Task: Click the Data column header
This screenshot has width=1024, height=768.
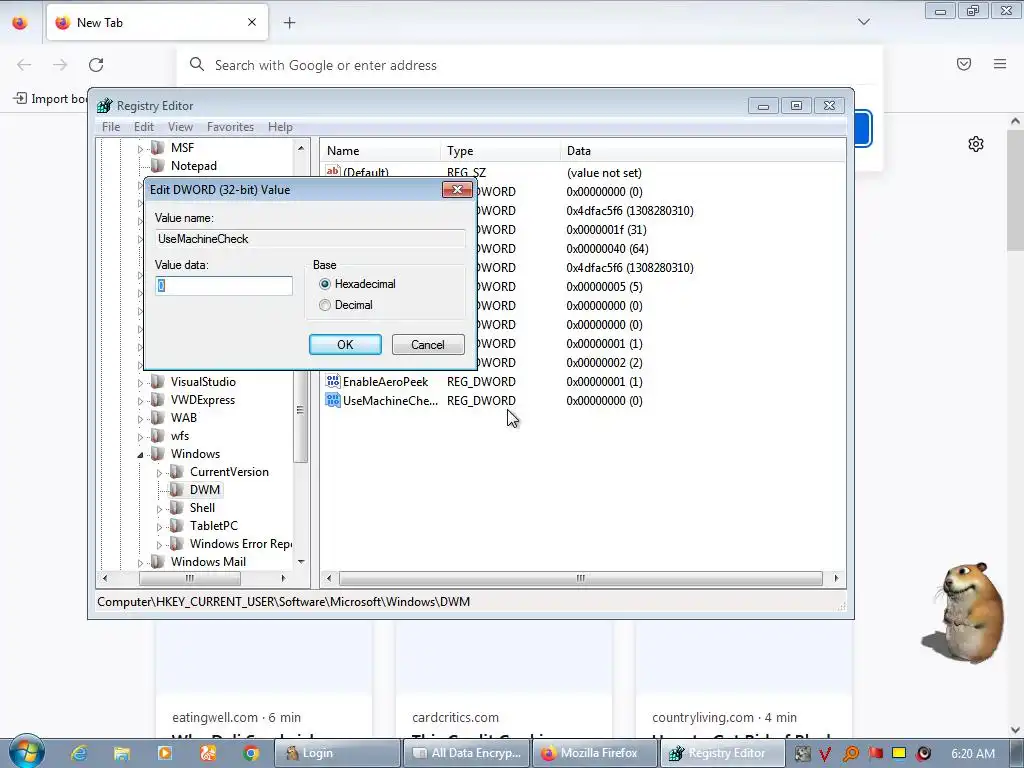Action: click(703, 151)
